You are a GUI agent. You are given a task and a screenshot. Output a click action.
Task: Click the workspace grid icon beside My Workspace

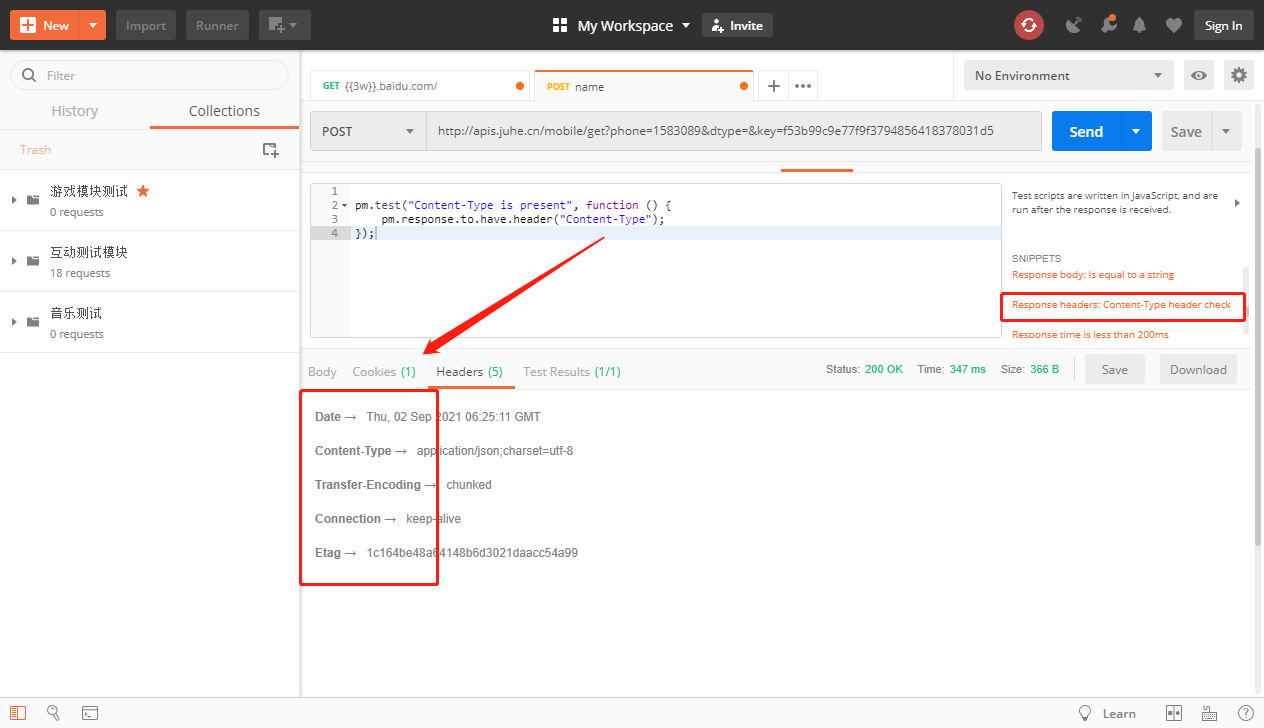click(x=560, y=26)
